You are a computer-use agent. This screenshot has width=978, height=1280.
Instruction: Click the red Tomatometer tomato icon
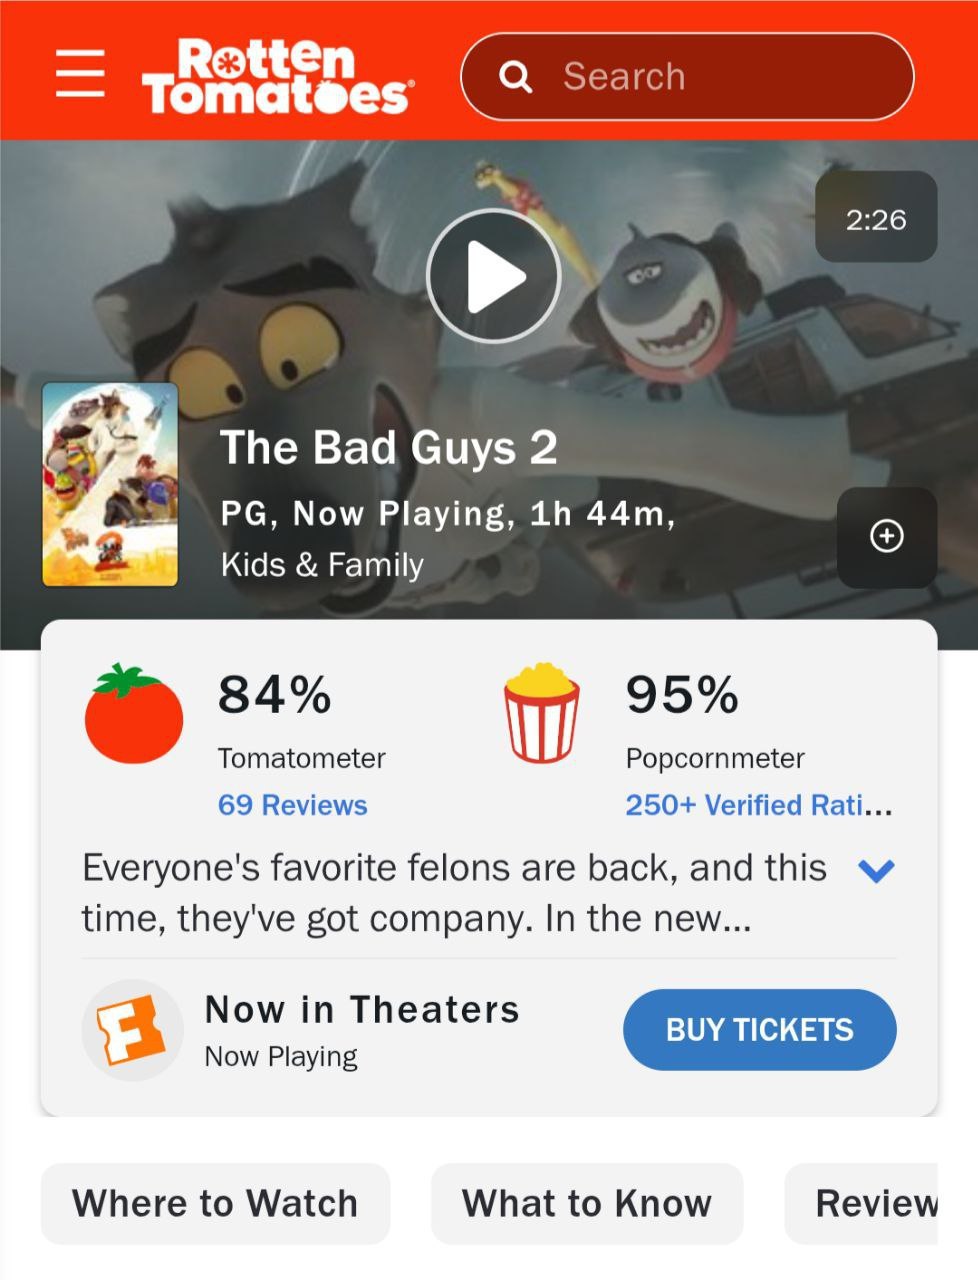pyautogui.click(x=133, y=714)
